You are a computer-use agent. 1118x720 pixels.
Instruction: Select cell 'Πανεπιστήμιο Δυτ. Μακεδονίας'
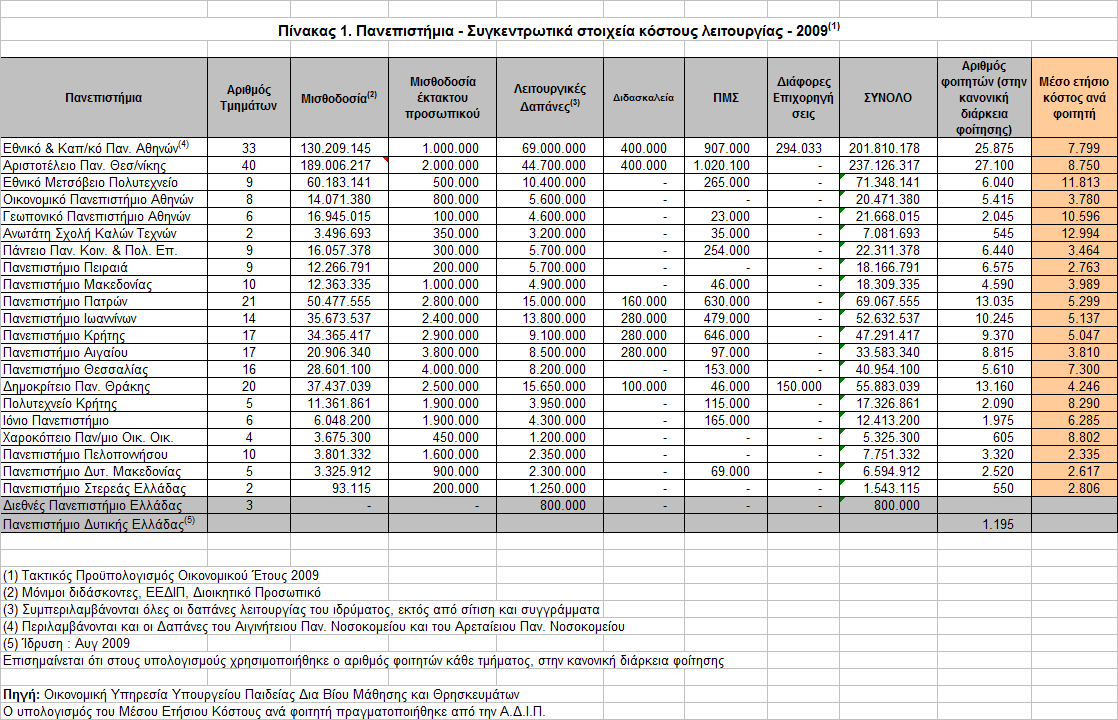103,472
